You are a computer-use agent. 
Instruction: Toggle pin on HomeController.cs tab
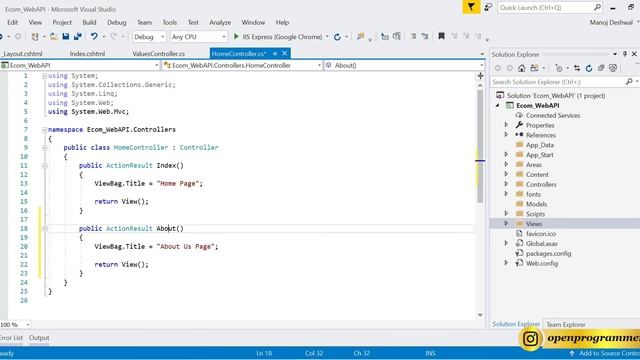pyautogui.click(x=275, y=53)
